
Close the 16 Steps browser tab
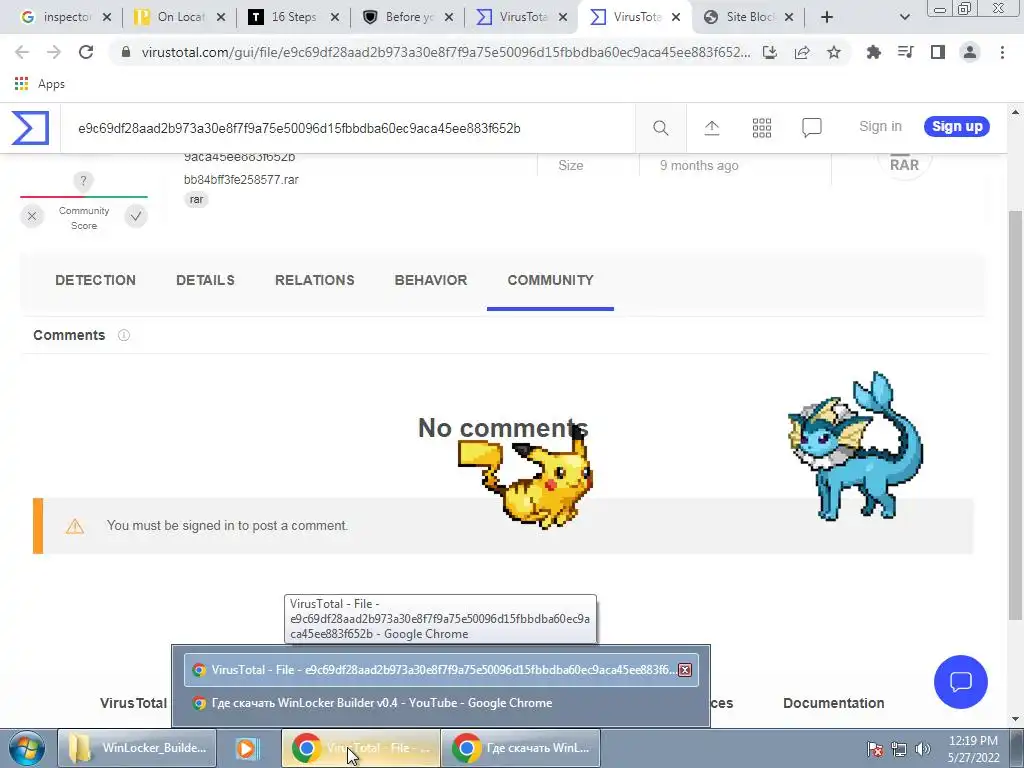click(x=335, y=17)
